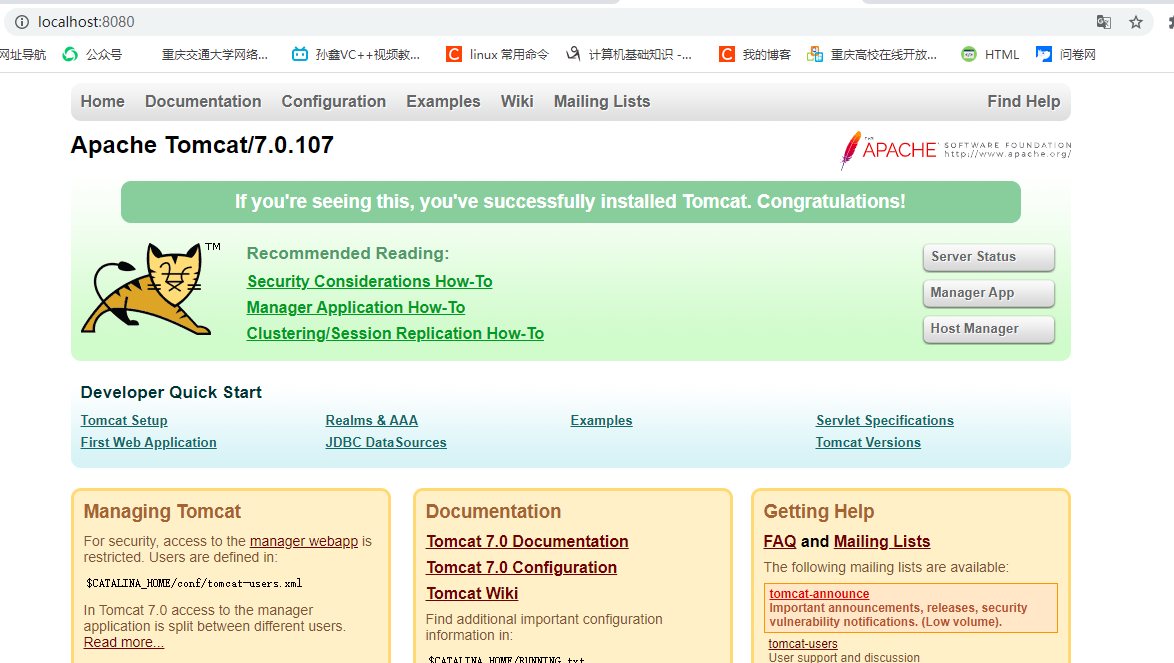
Task: Click the Server Status button
Action: pos(988,257)
